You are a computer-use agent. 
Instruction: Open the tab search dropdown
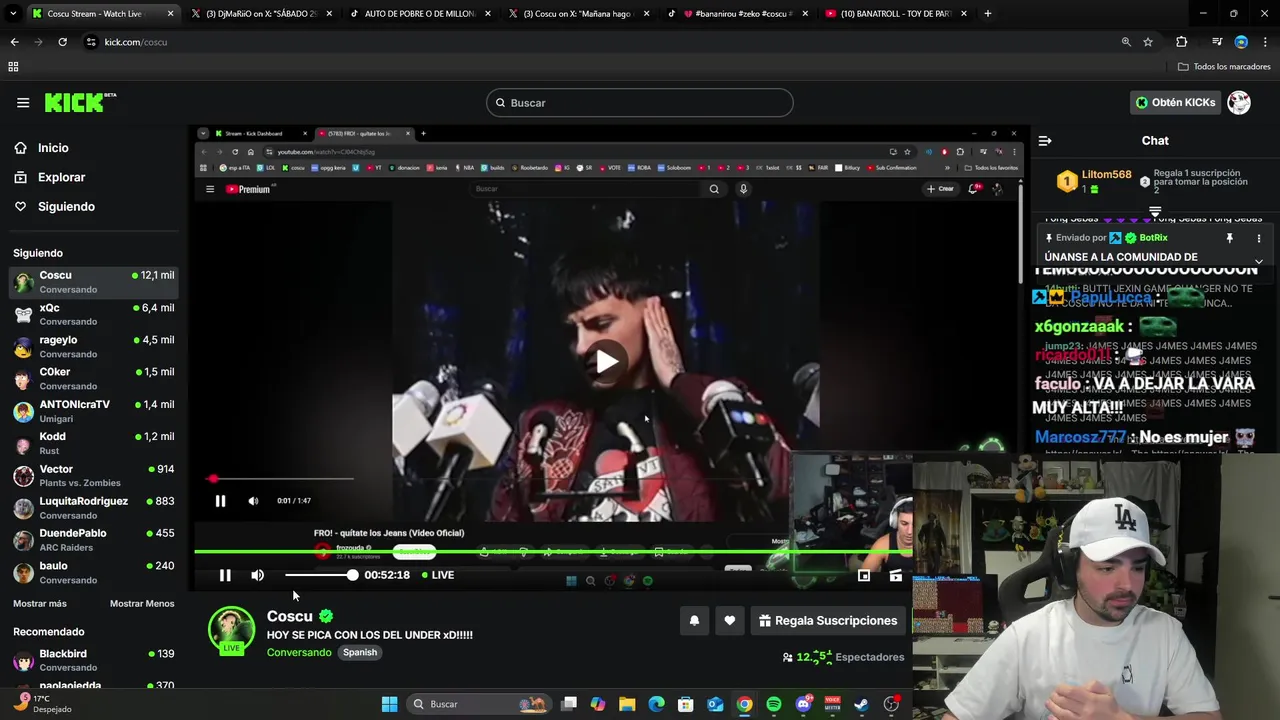pos(13,14)
